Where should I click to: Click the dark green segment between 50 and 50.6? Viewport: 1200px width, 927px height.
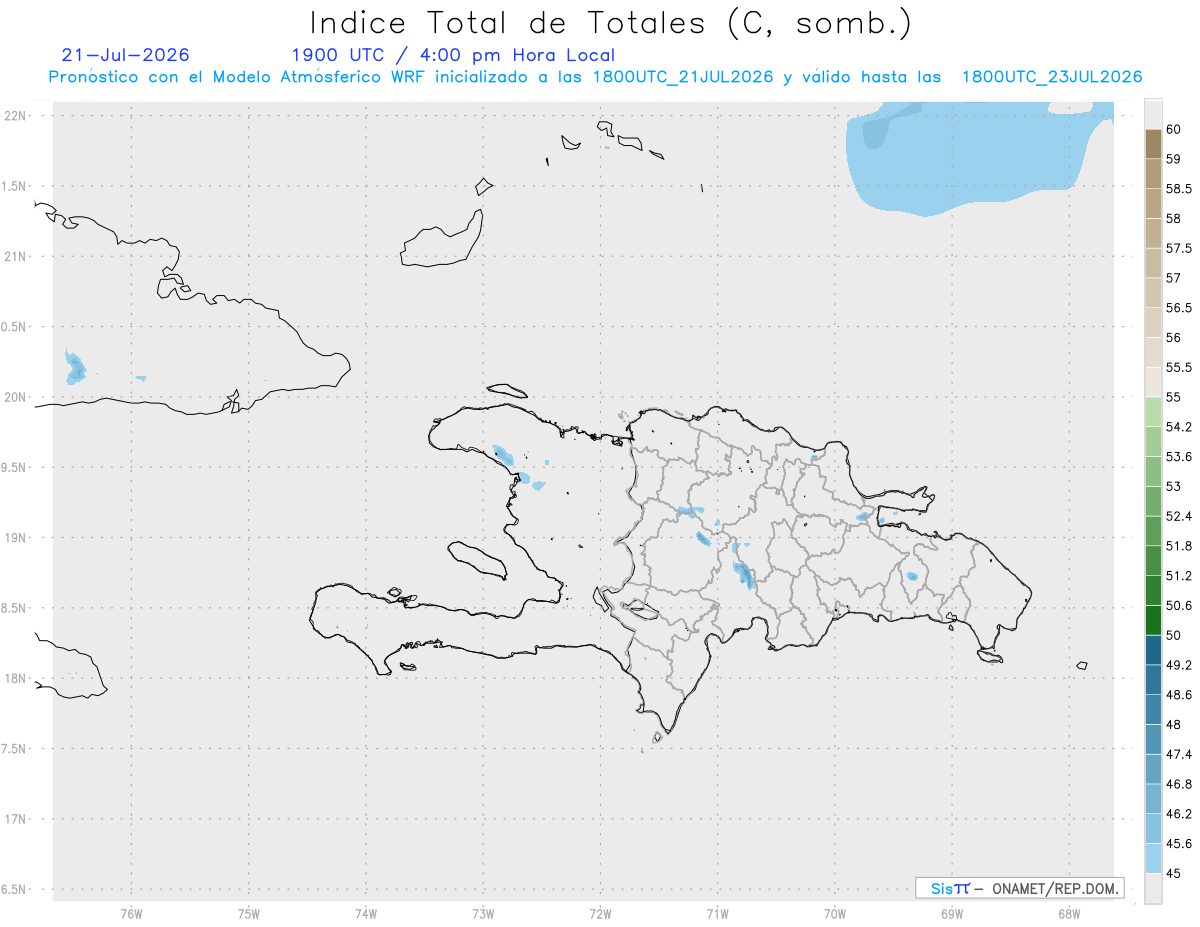[1153, 620]
